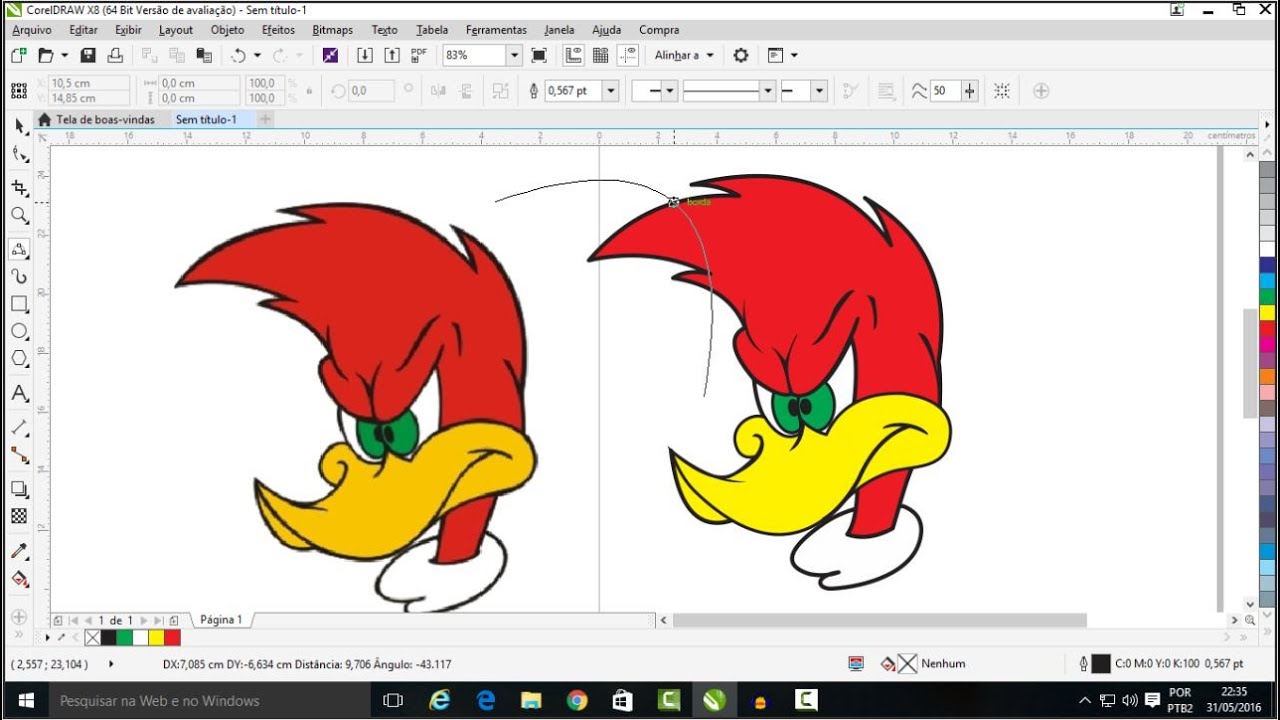Select the Transparency checkerboard tool

click(19, 516)
